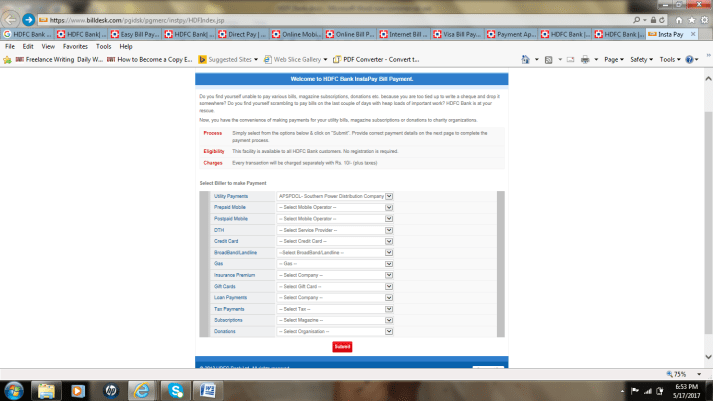The width and height of the screenshot is (713, 401).
Task: Open the HP taskbar icon
Action: coord(110,391)
